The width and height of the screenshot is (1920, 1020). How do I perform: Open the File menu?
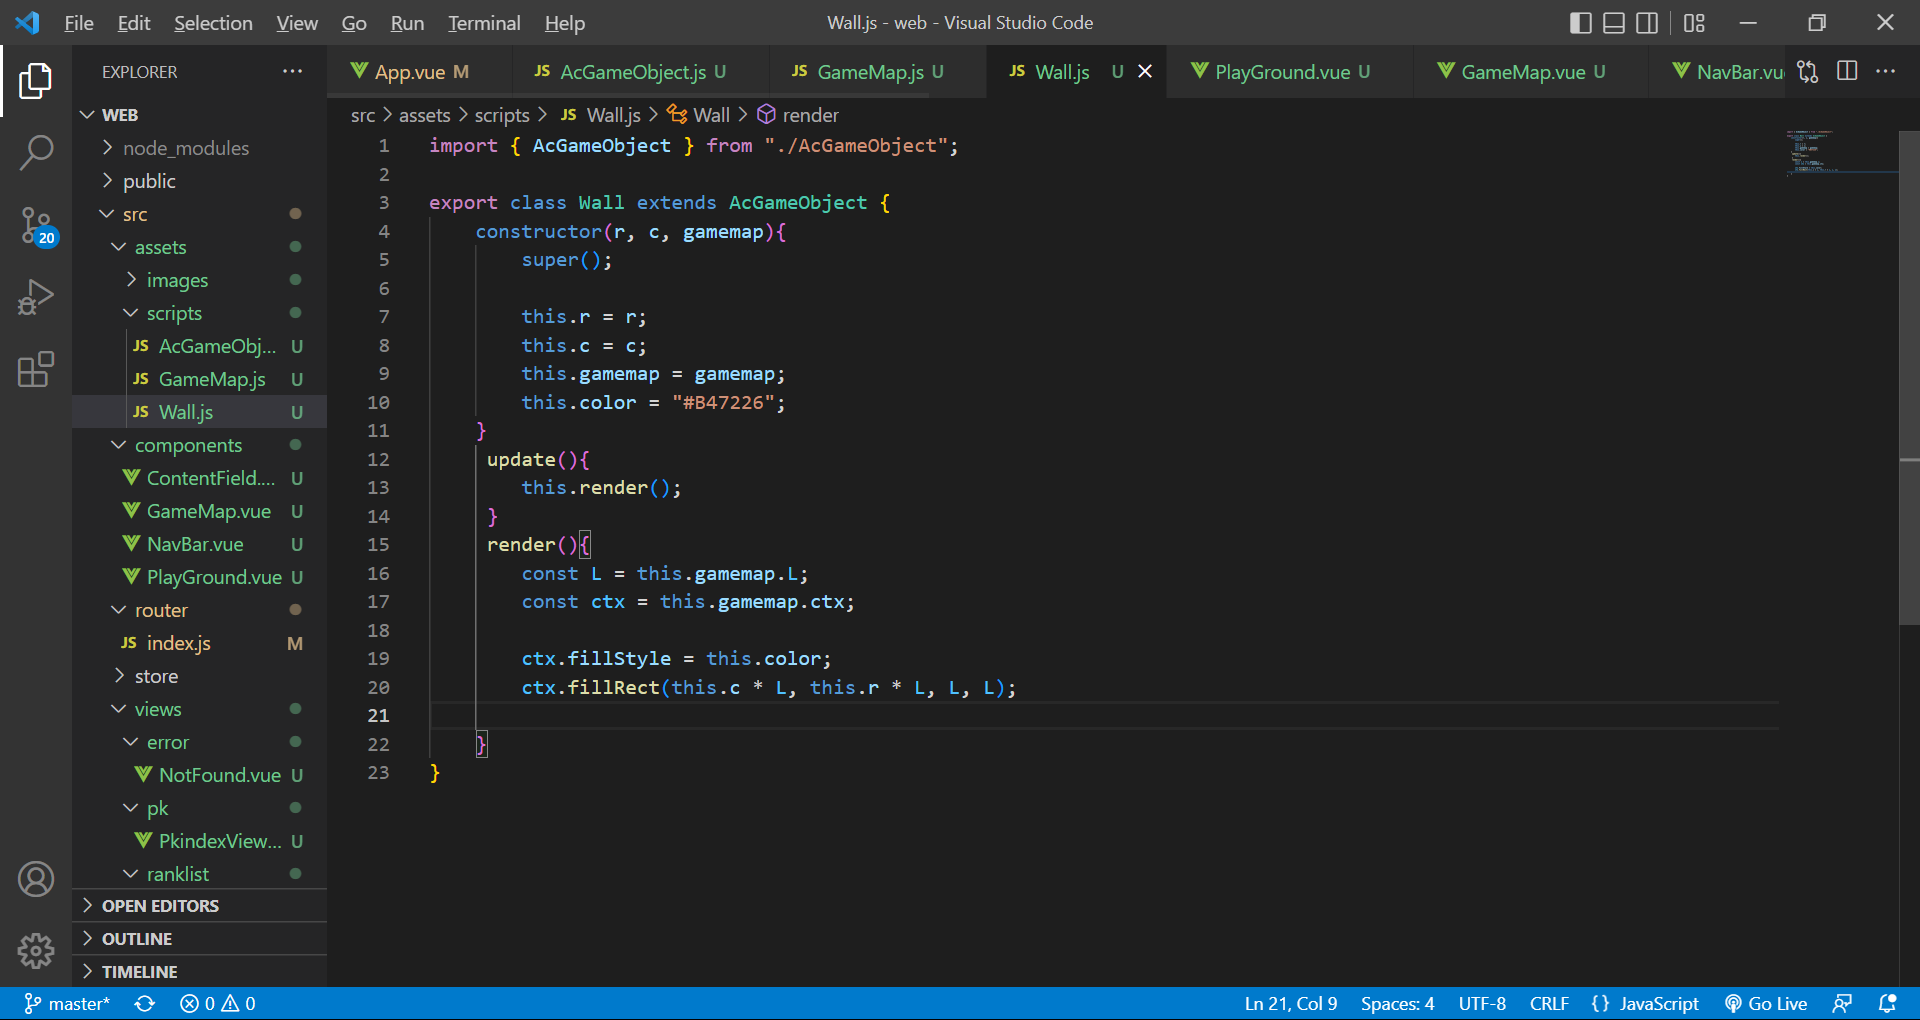[x=79, y=23]
